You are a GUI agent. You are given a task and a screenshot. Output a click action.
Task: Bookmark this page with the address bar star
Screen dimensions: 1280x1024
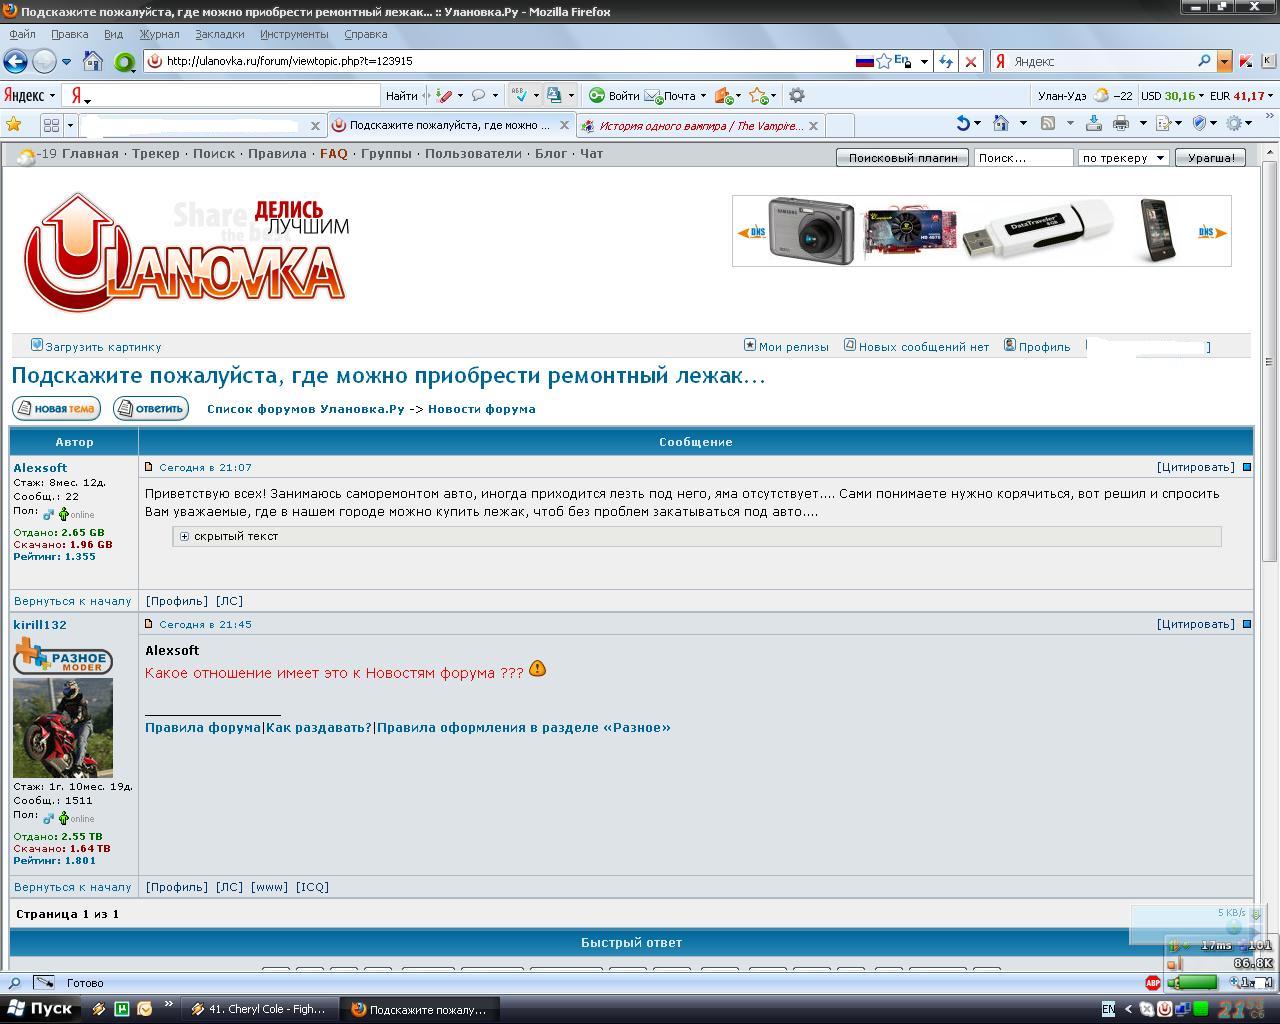pos(884,61)
